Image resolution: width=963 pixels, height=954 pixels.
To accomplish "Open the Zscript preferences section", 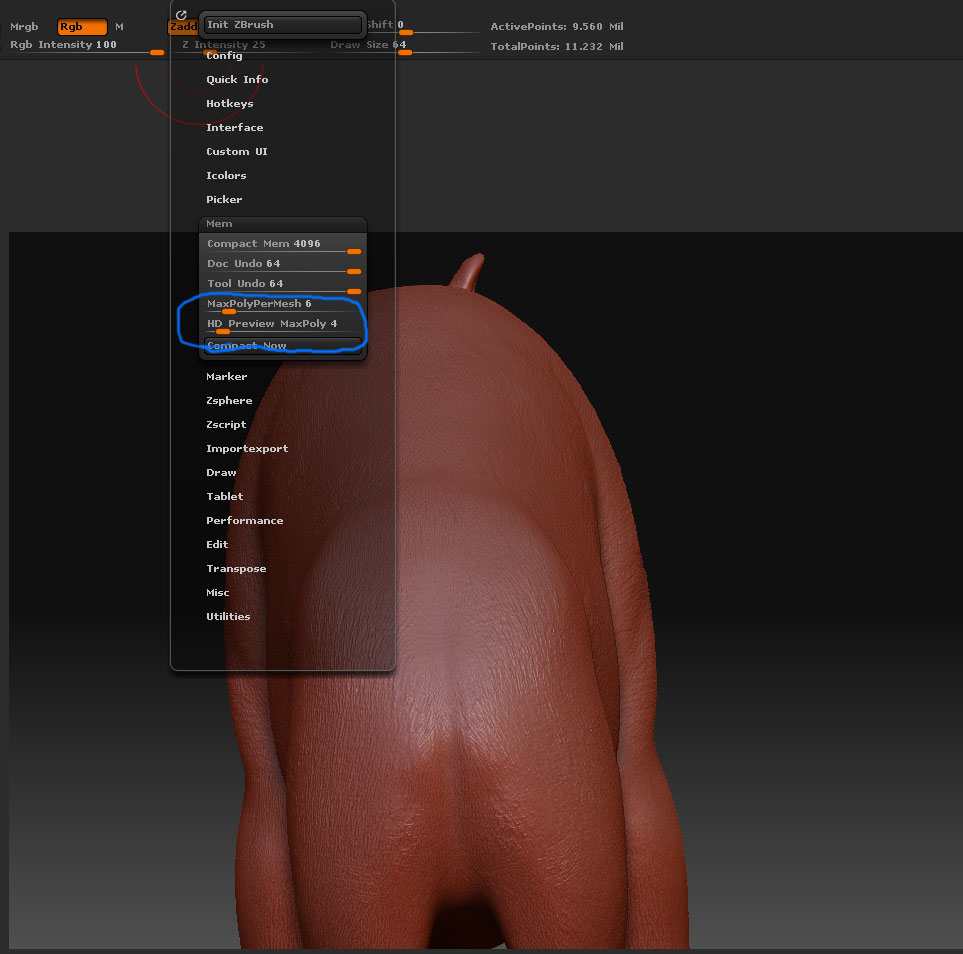I will tap(226, 424).
